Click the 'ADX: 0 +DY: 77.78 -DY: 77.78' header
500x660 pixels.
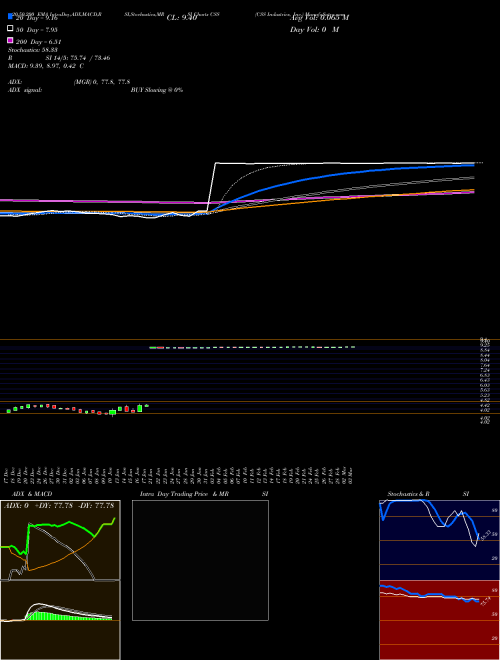[61, 506]
